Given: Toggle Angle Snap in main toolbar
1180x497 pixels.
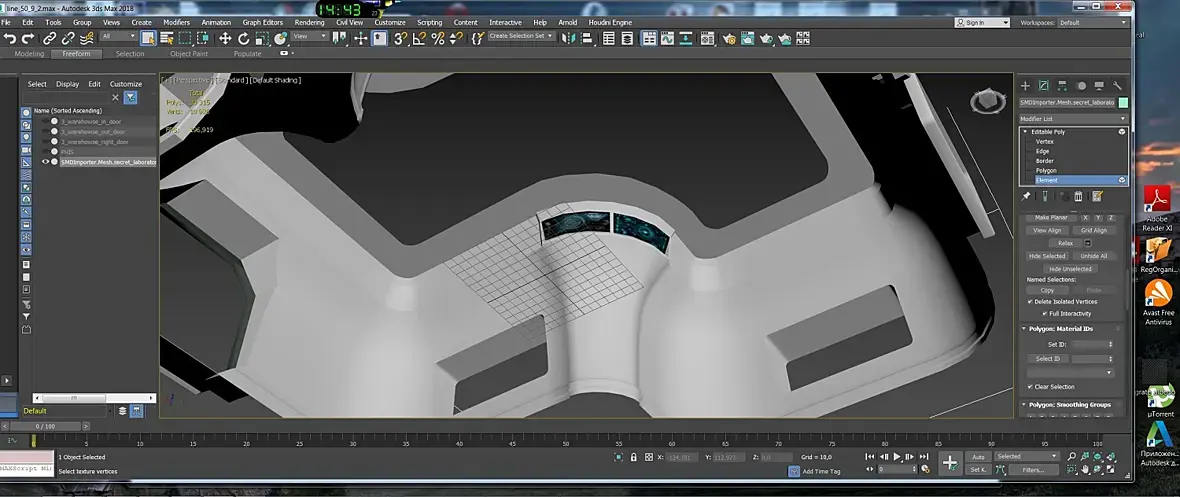Looking at the screenshot, I should coord(420,38).
